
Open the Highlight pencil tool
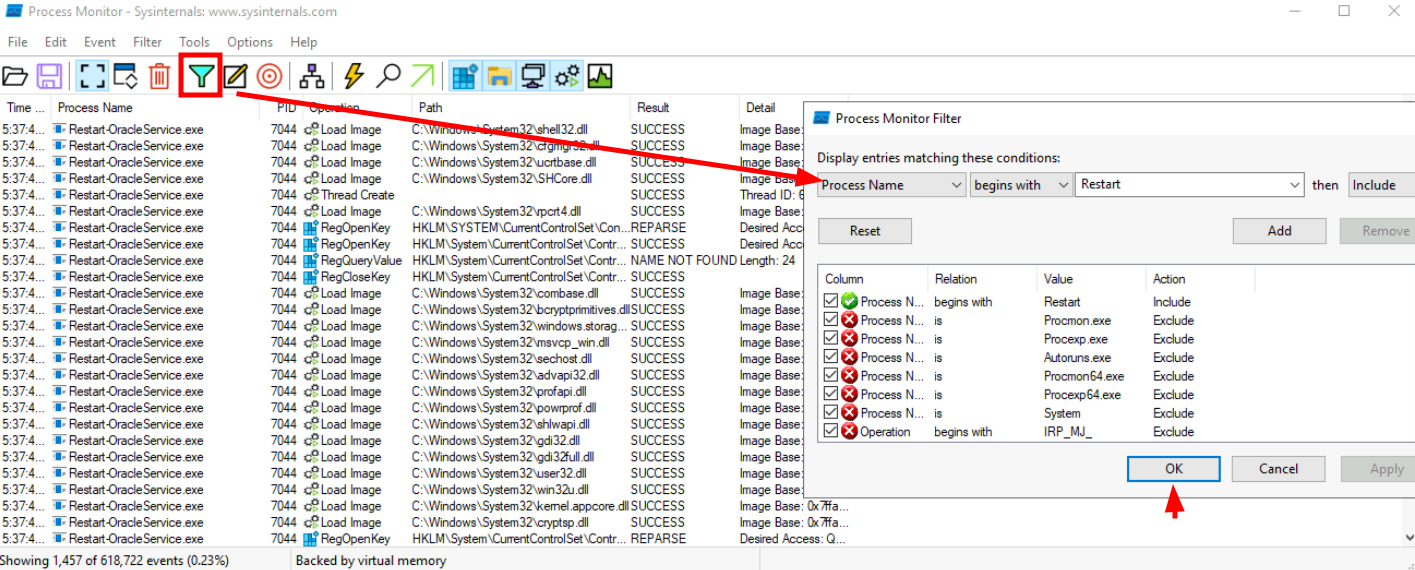[x=235, y=76]
